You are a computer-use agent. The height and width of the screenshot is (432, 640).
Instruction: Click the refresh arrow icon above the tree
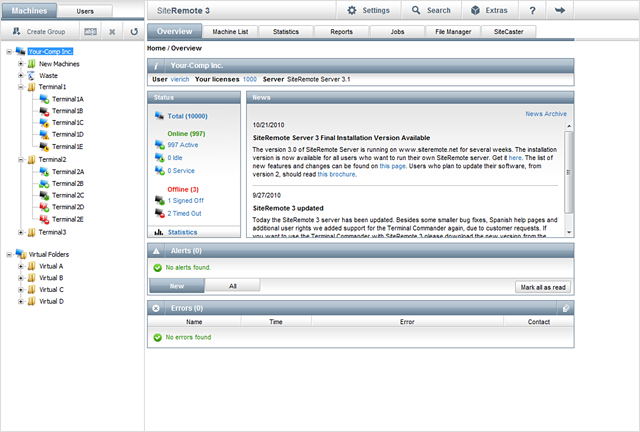pyautogui.click(x=134, y=31)
